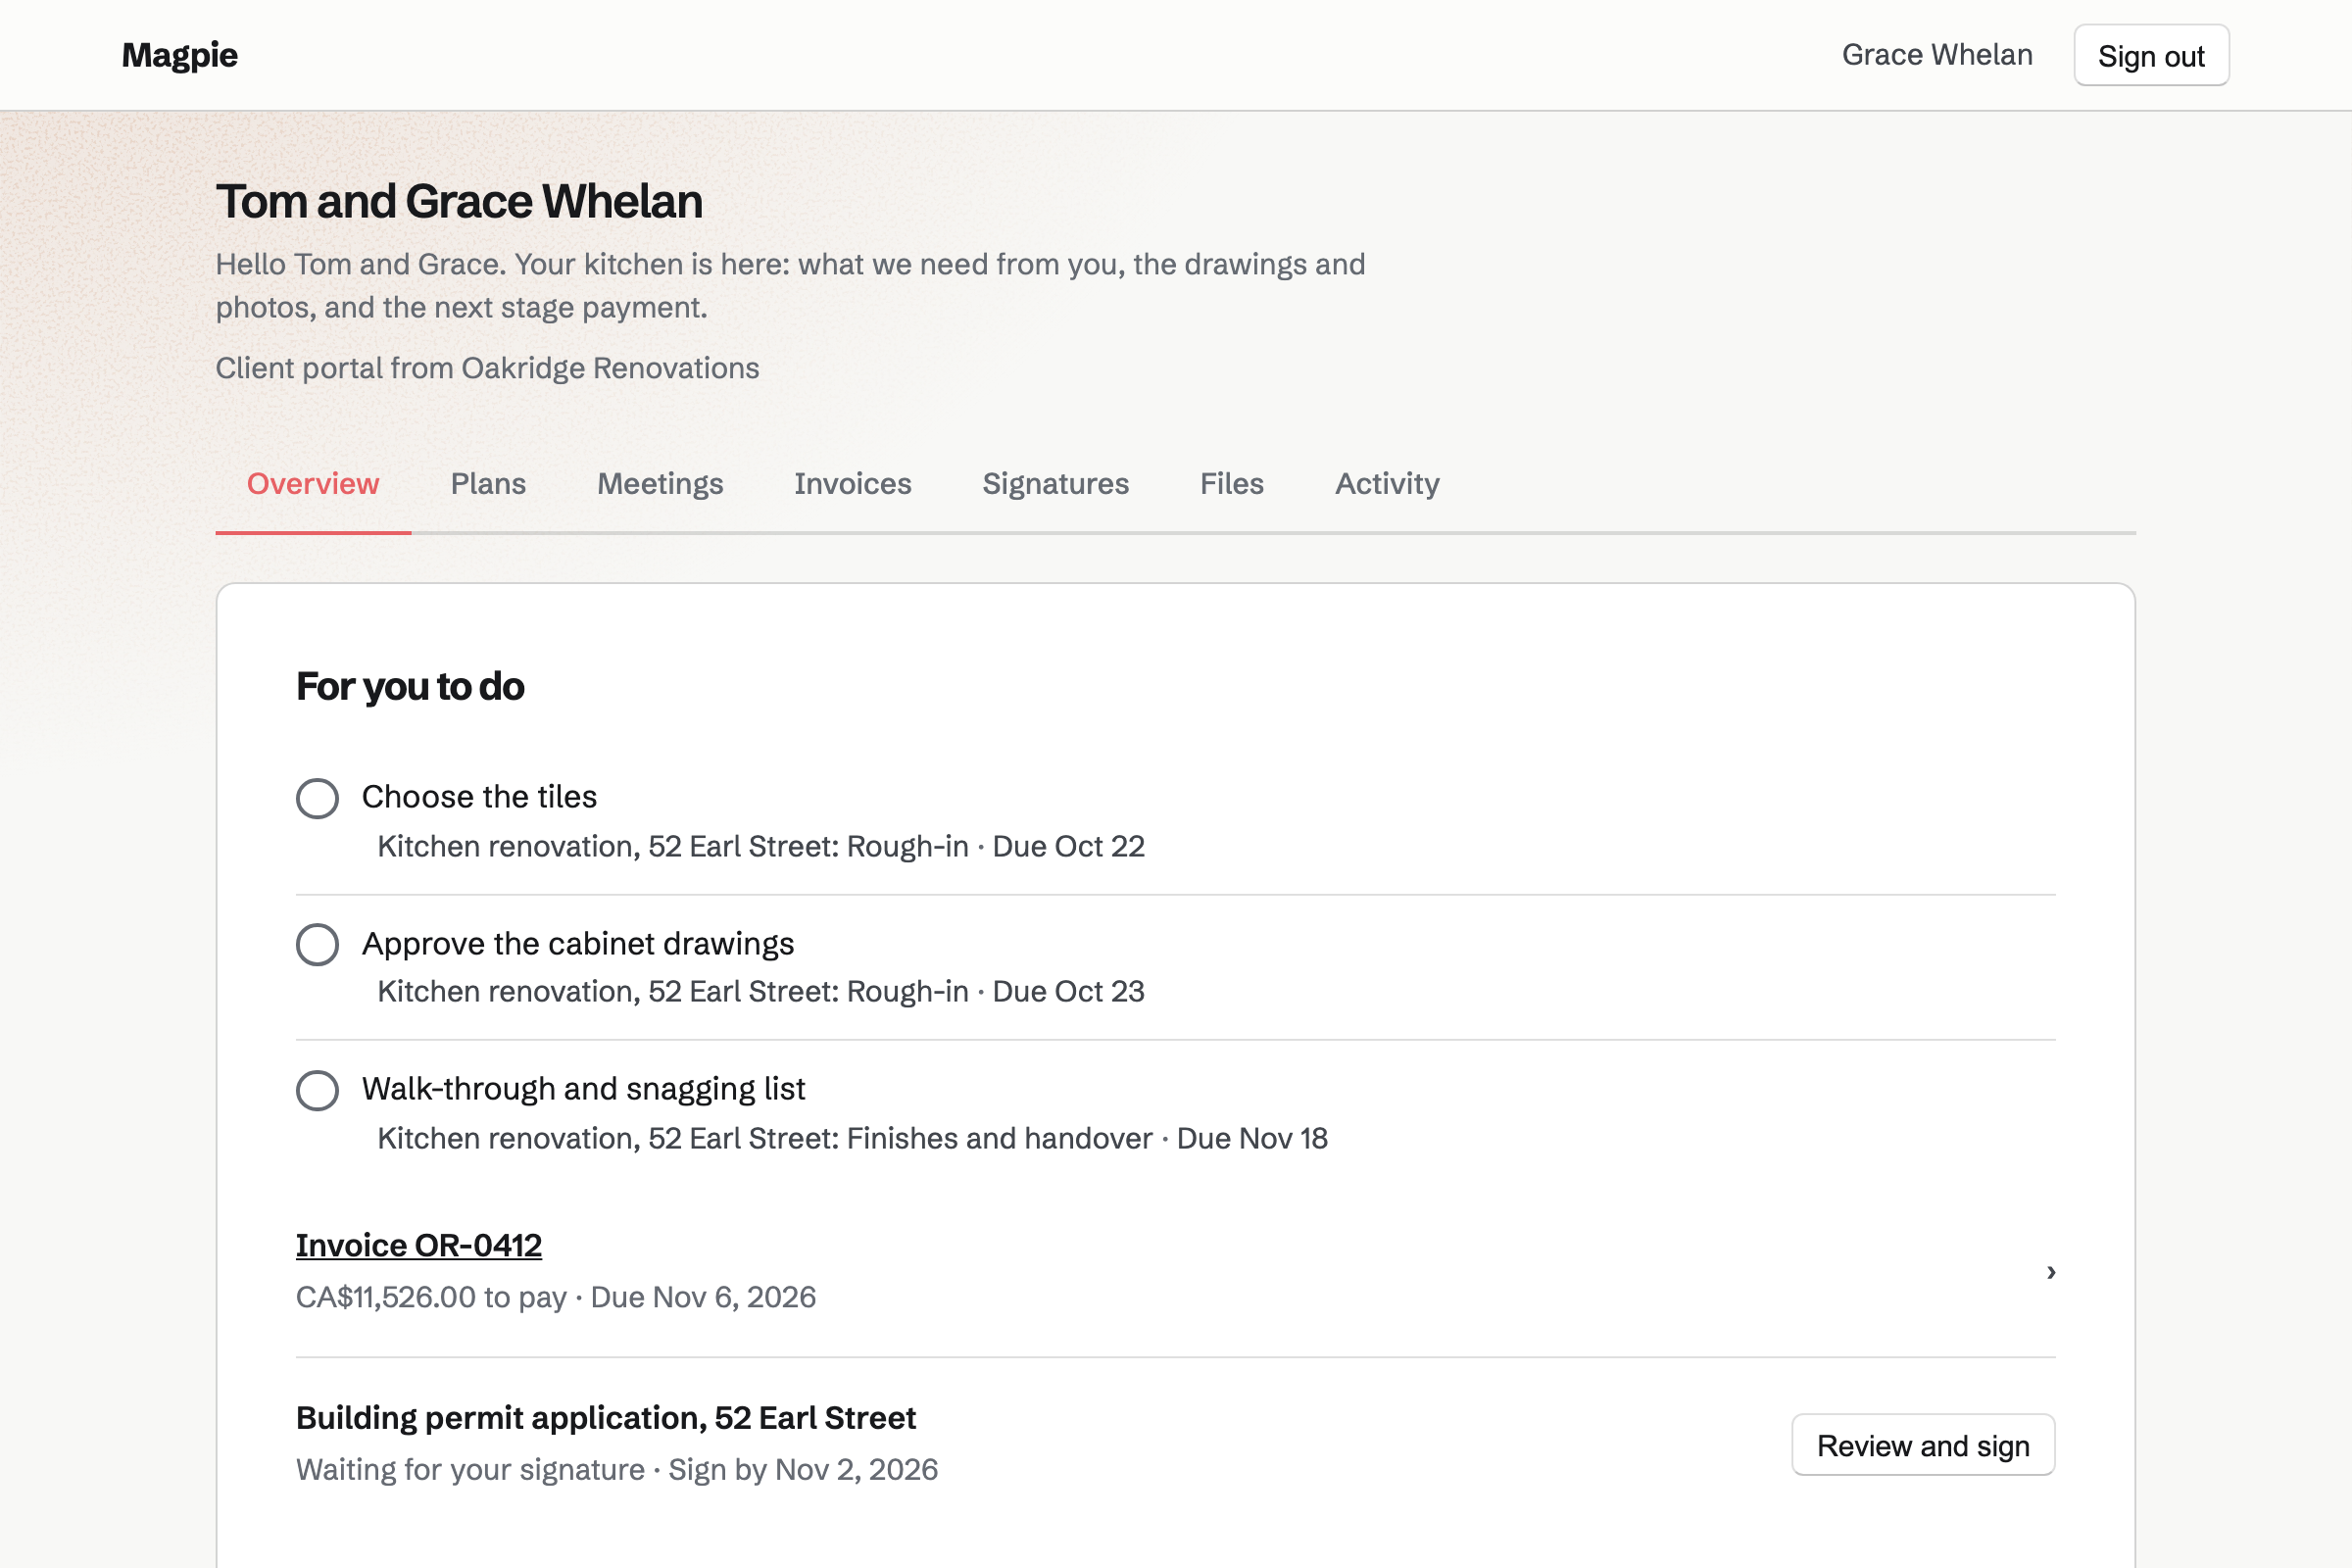2352x1568 pixels.
Task: Click the 'Due Oct 22' task detail line
Action: (x=761, y=846)
